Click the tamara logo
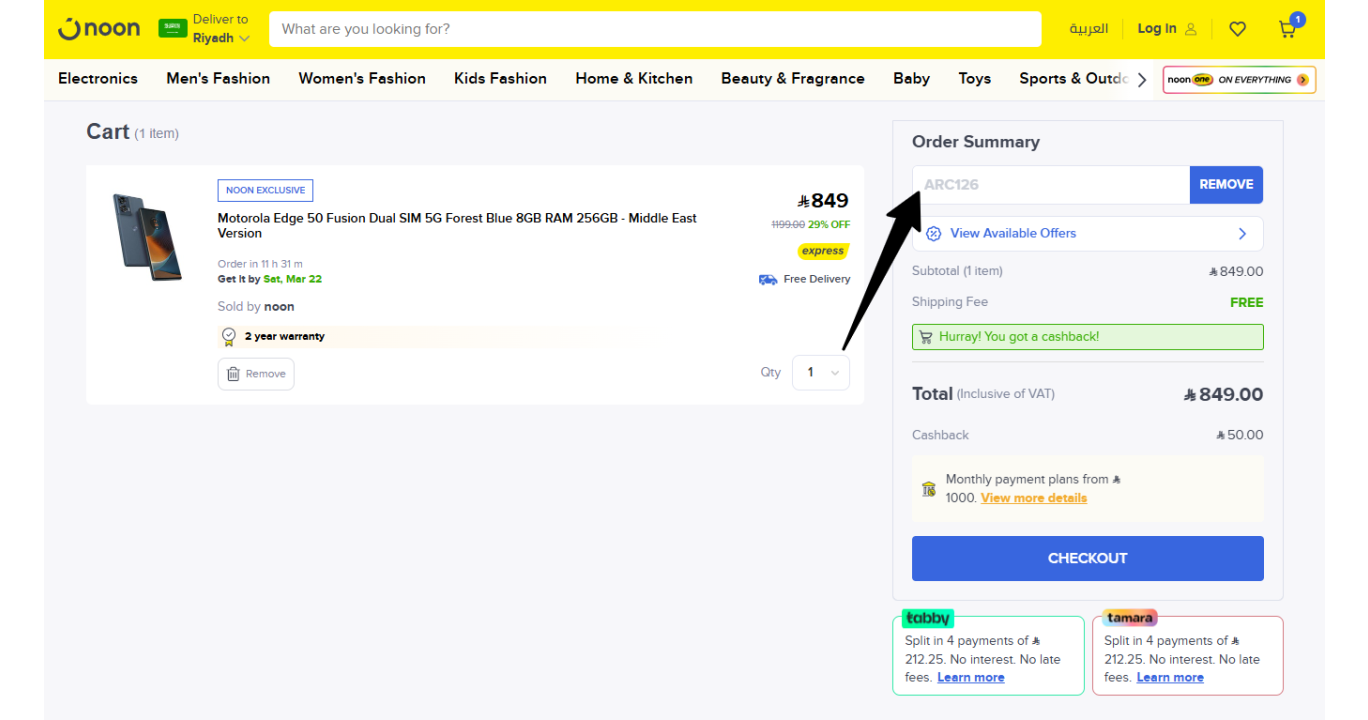 pyautogui.click(x=1130, y=618)
